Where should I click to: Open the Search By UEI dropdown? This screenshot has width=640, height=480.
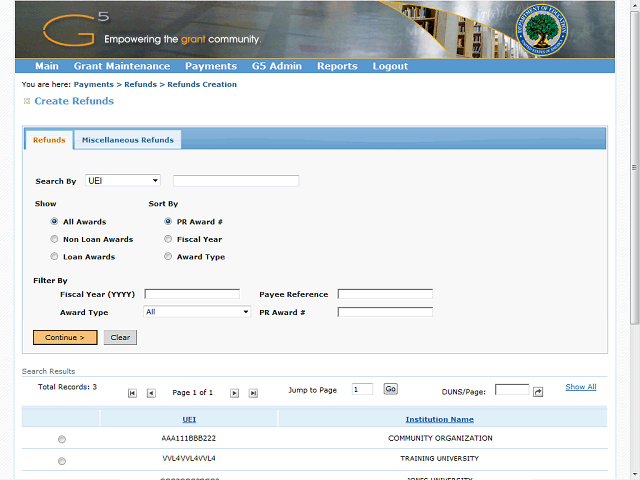click(x=123, y=181)
